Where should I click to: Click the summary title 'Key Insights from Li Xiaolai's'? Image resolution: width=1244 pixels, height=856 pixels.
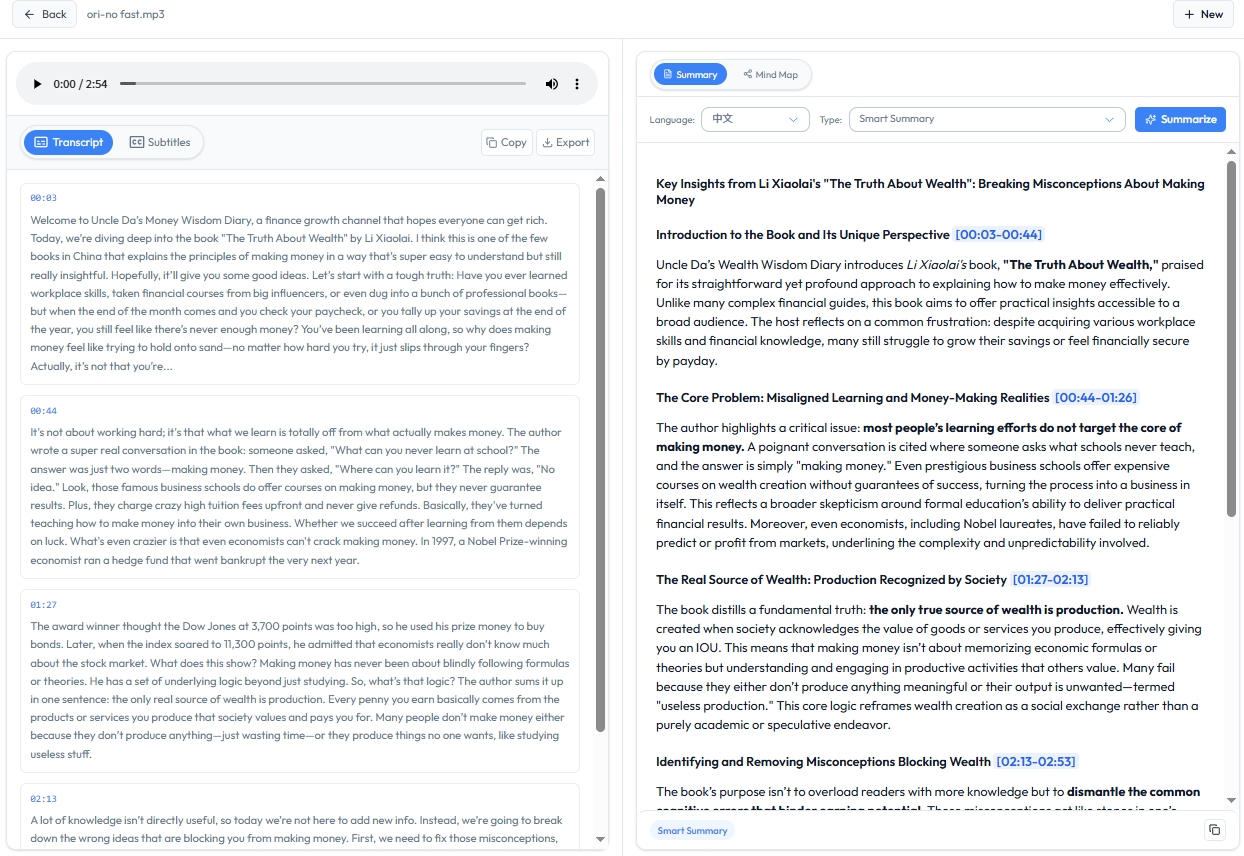[x=930, y=192]
